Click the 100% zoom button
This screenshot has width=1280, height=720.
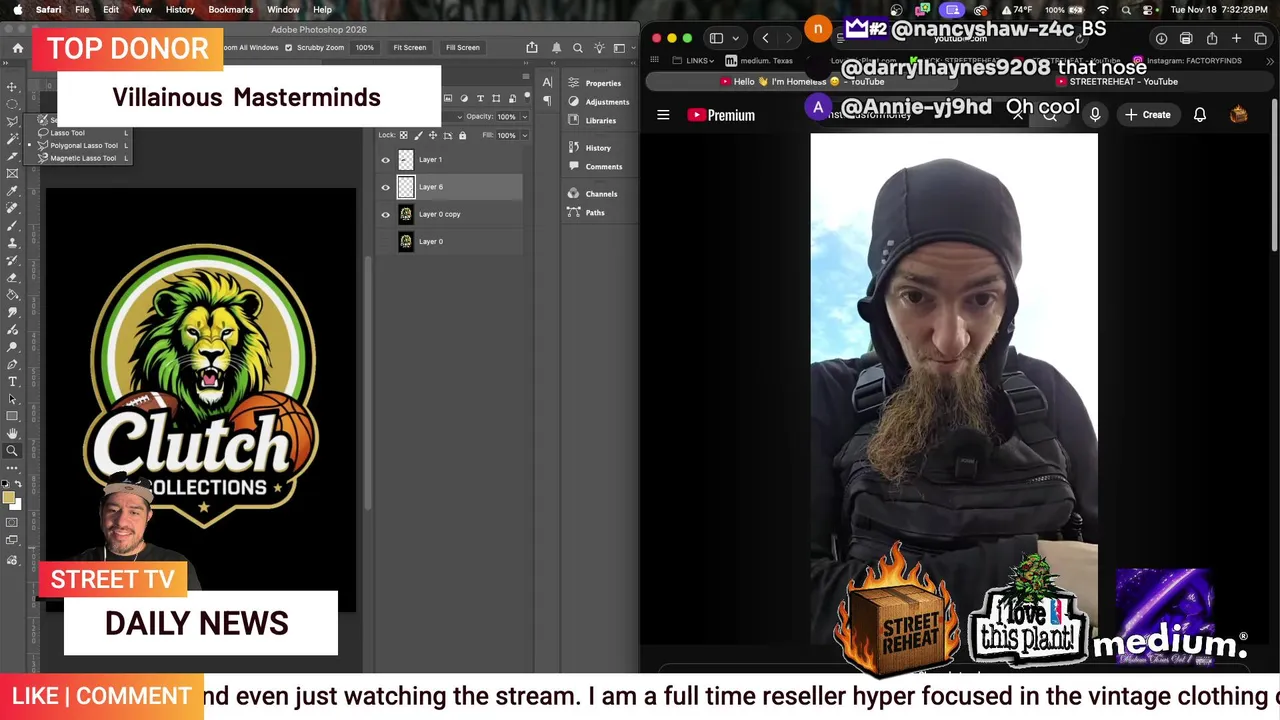coord(364,47)
